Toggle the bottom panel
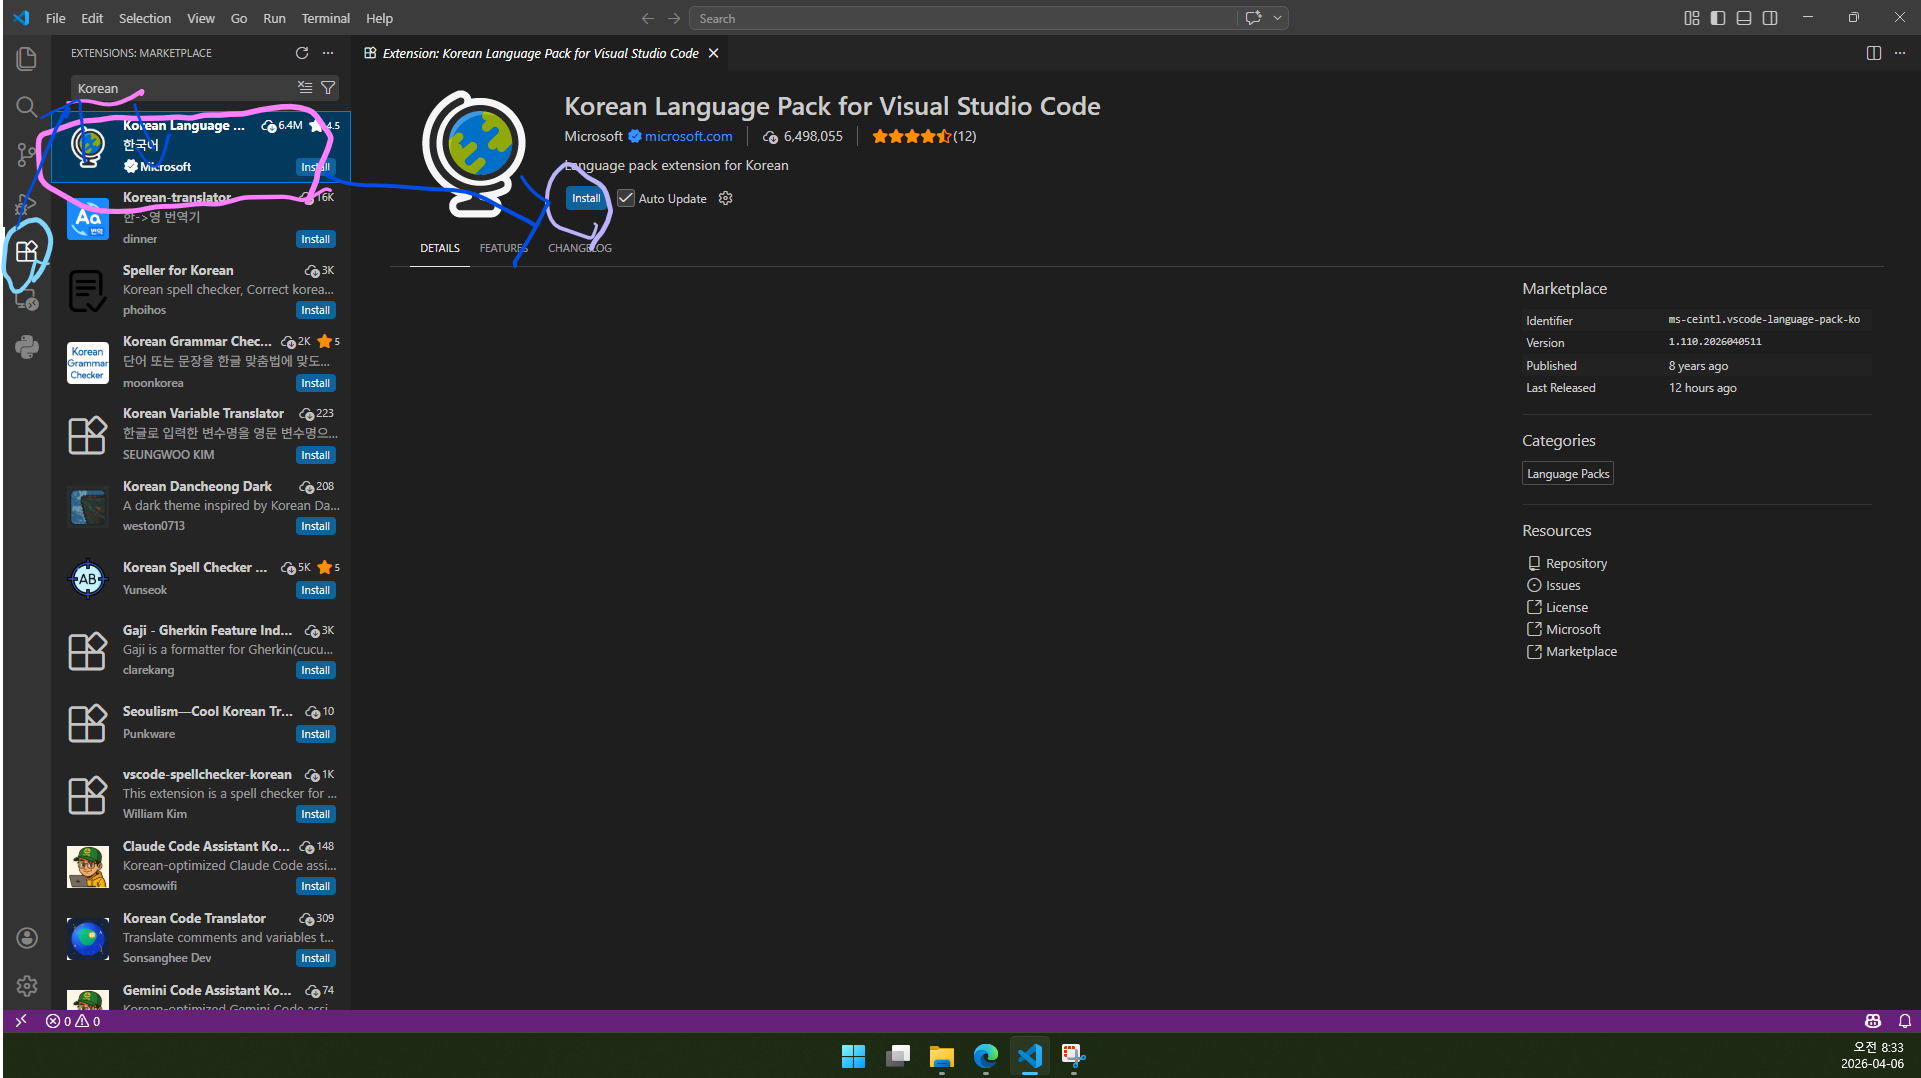 pyautogui.click(x=1744, y=18)
